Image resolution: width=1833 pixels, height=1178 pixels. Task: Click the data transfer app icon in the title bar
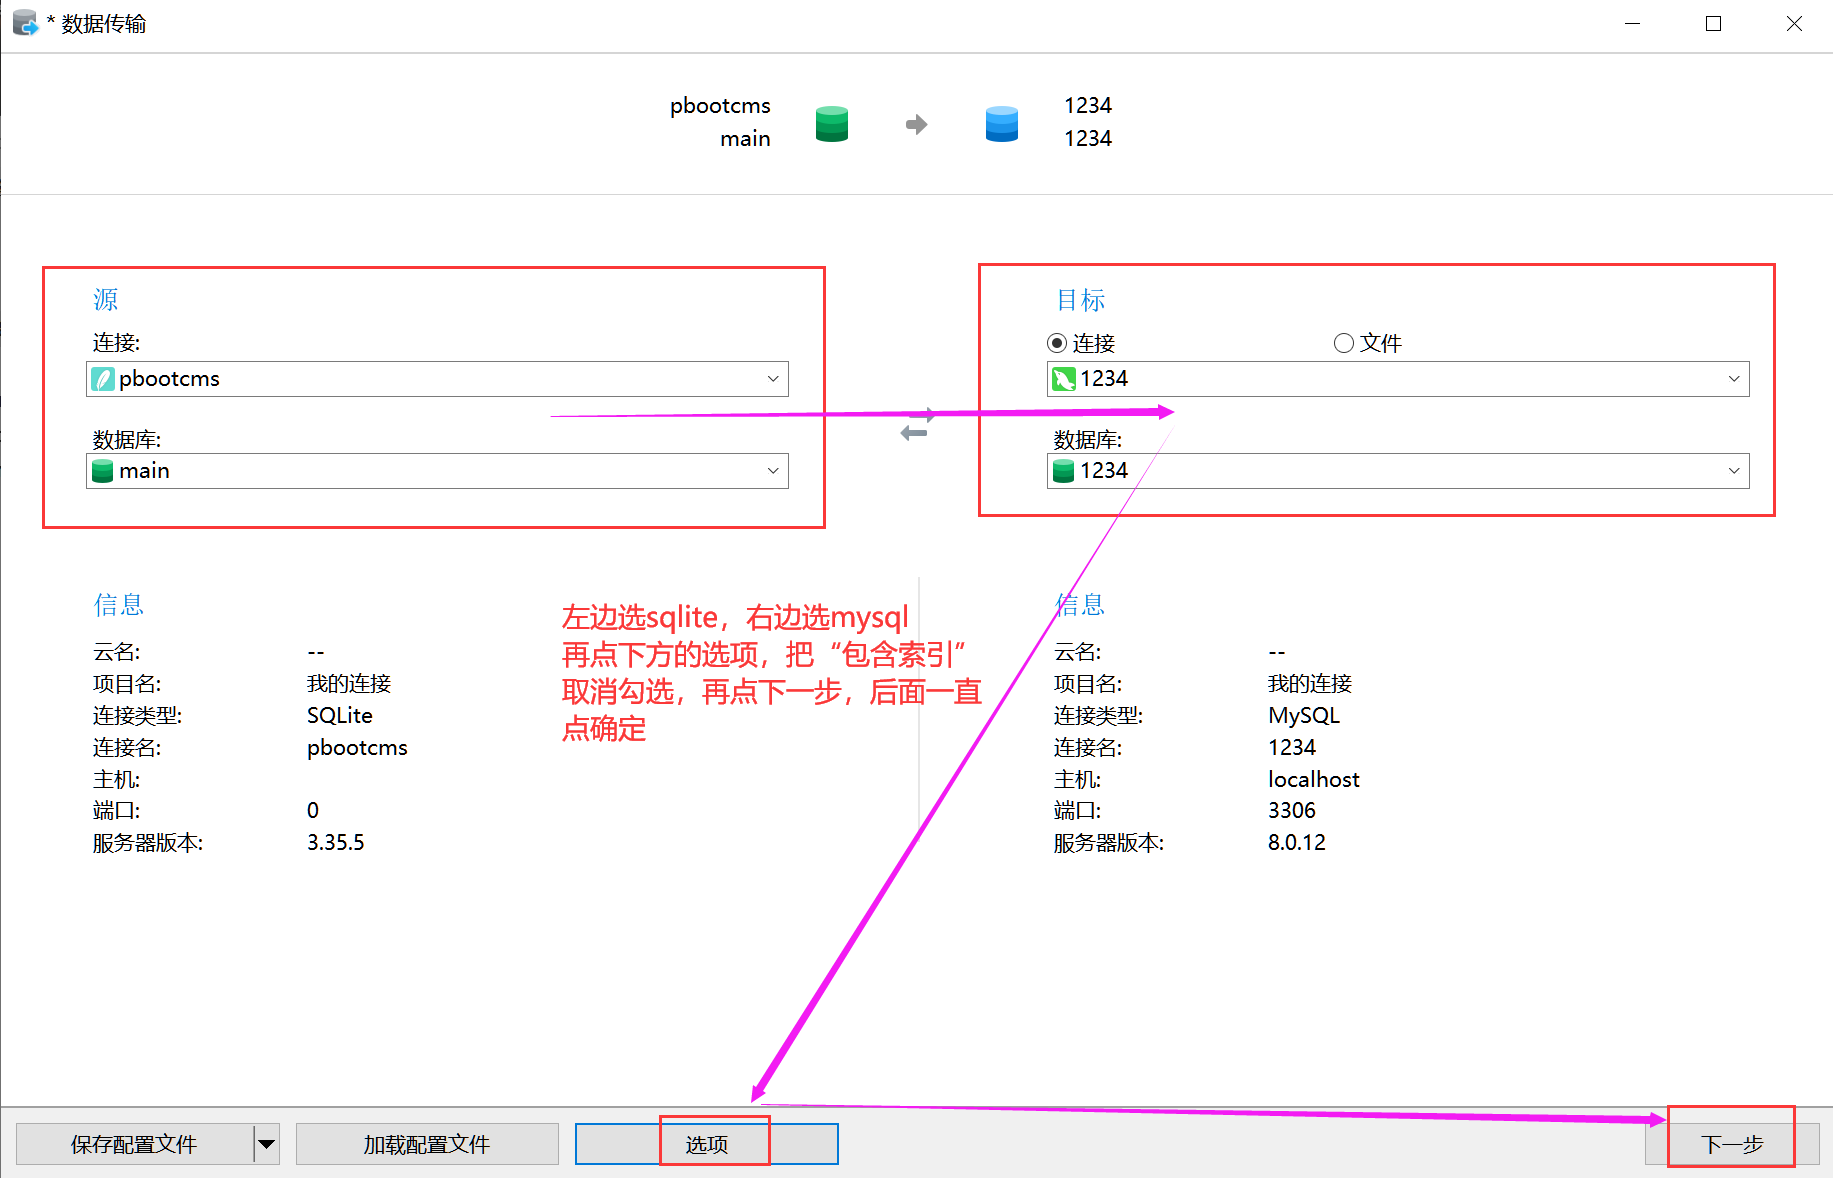click(23, 22)
